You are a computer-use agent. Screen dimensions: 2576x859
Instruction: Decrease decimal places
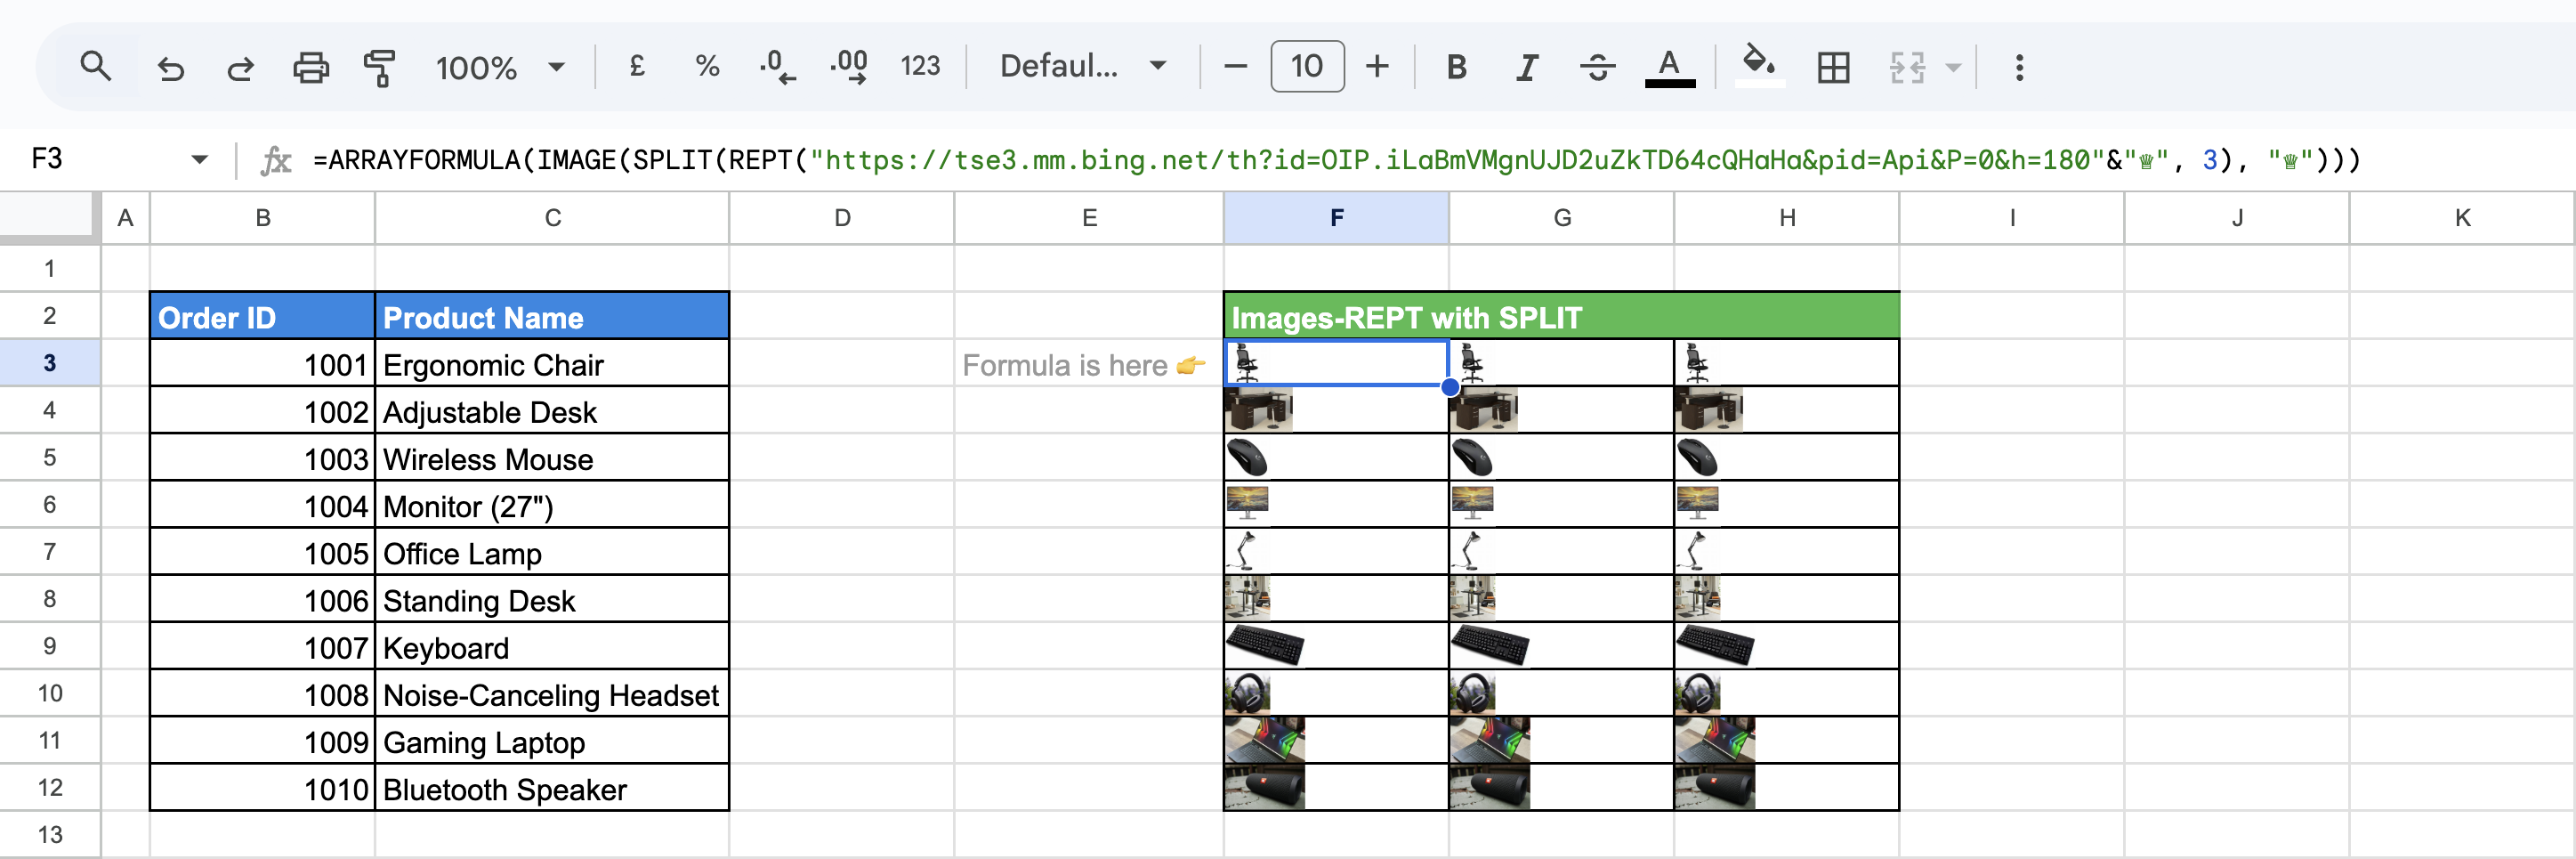click(777, 67)
